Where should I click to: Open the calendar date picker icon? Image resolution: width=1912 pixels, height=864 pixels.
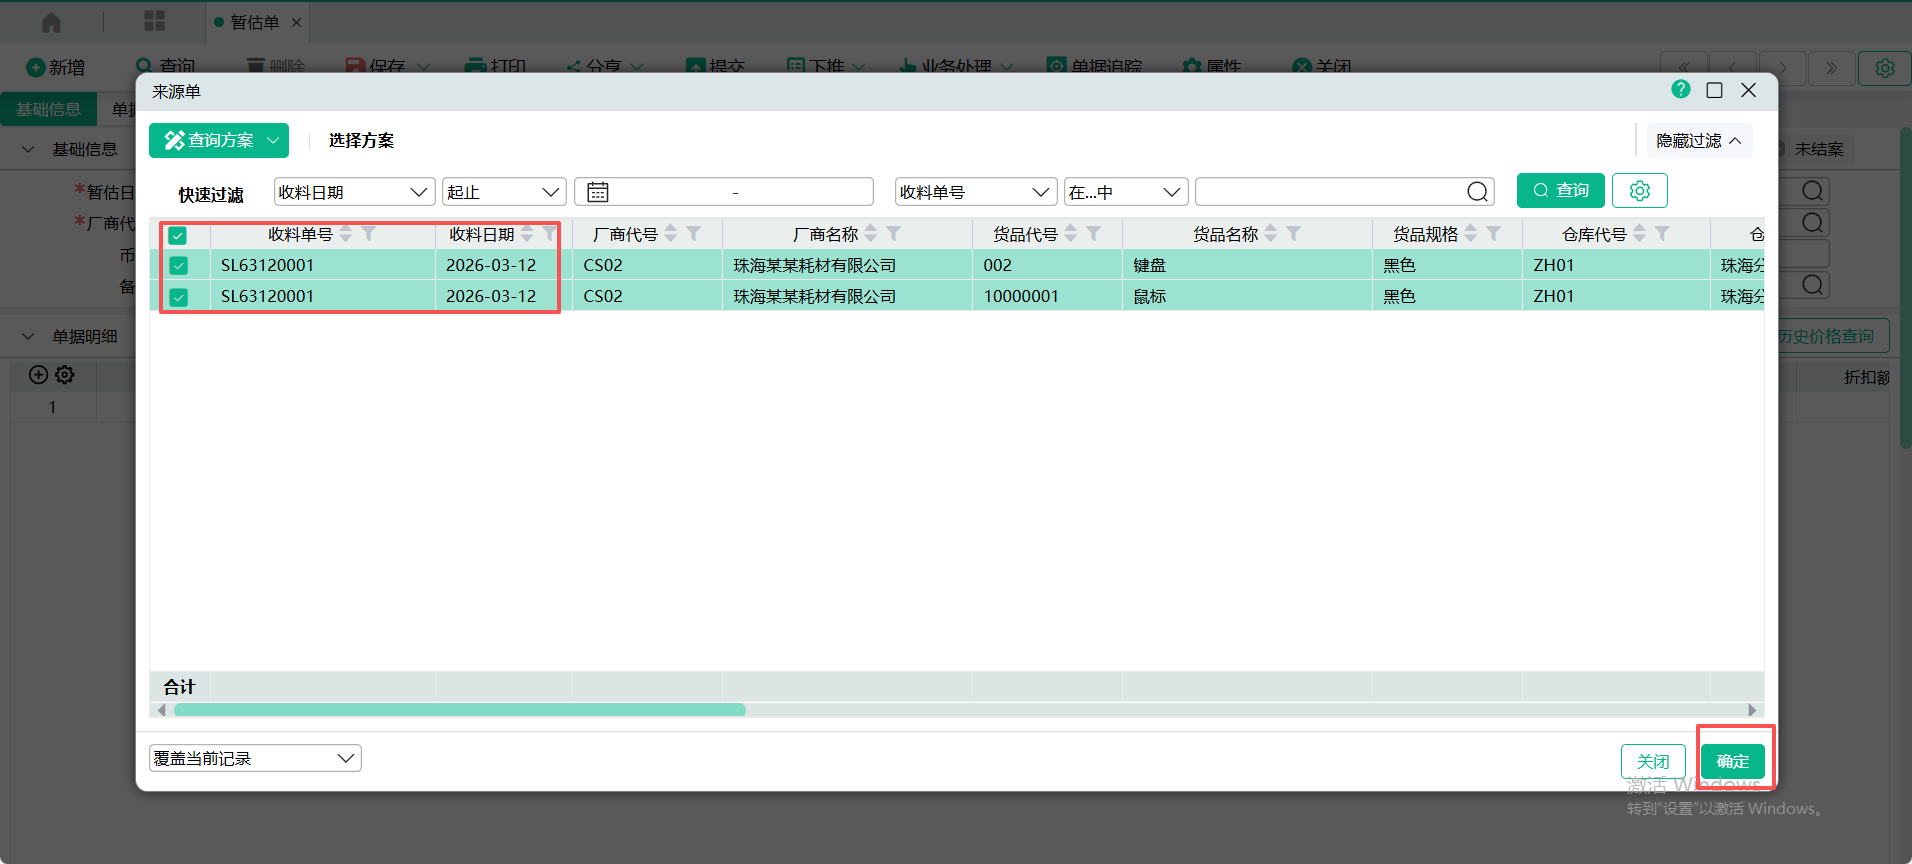pos(598,192)
